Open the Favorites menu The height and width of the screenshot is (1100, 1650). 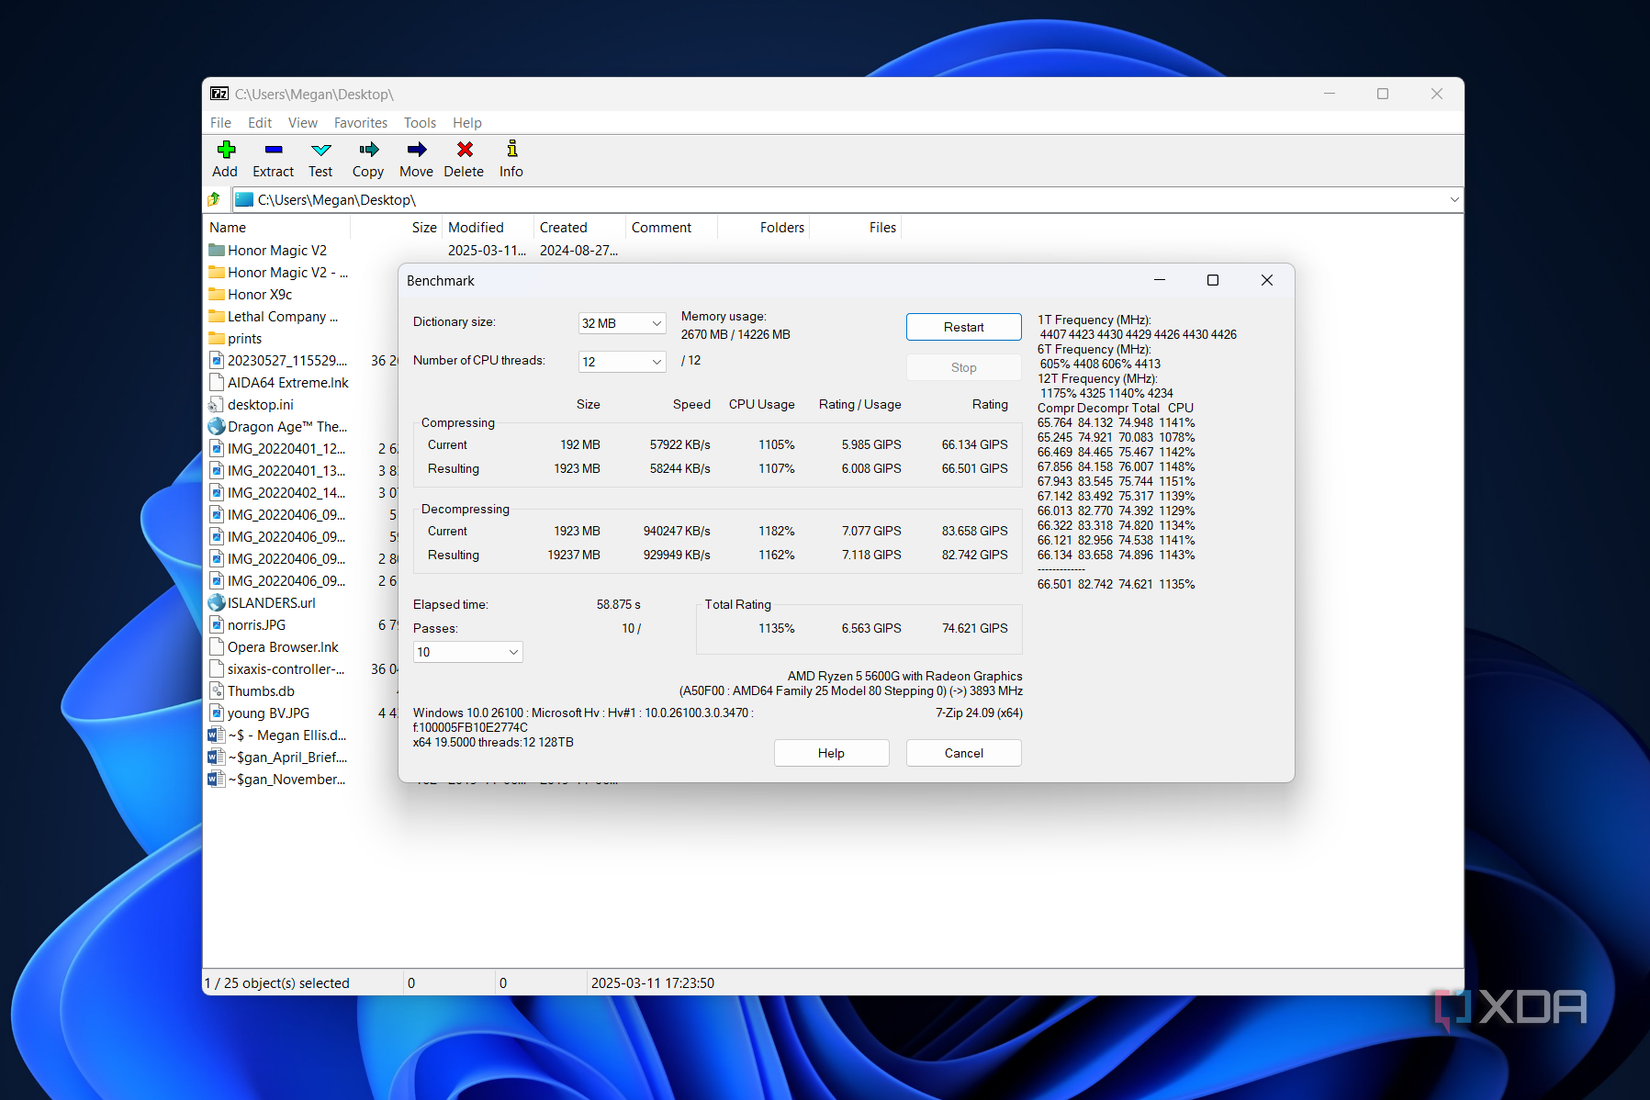360,122
